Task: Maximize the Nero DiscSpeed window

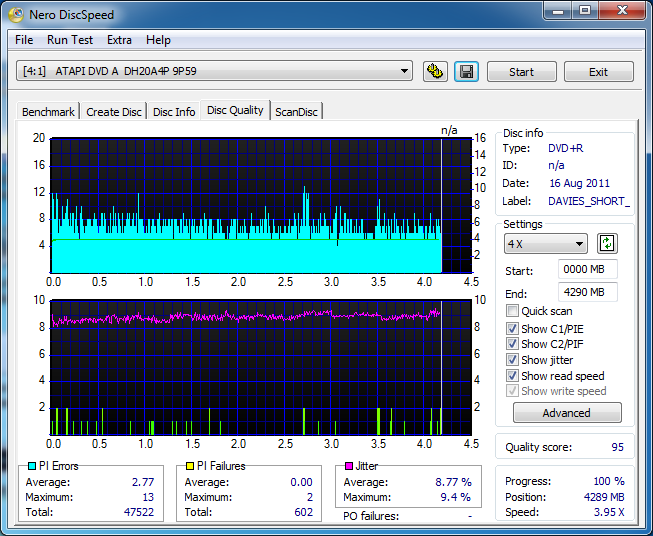Action: (x=585, y=11)
